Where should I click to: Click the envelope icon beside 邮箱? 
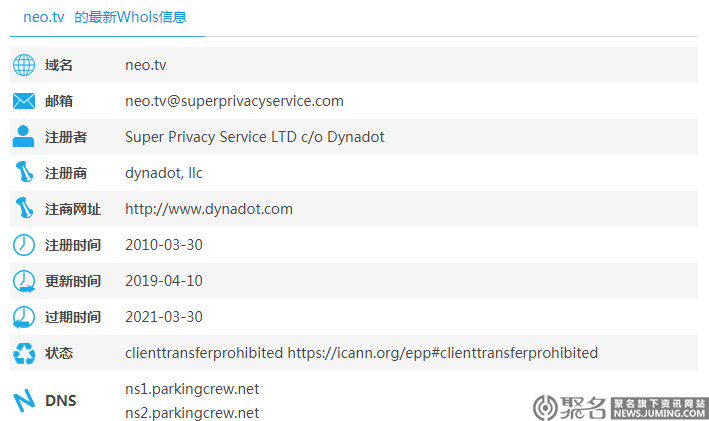(24, 101)
